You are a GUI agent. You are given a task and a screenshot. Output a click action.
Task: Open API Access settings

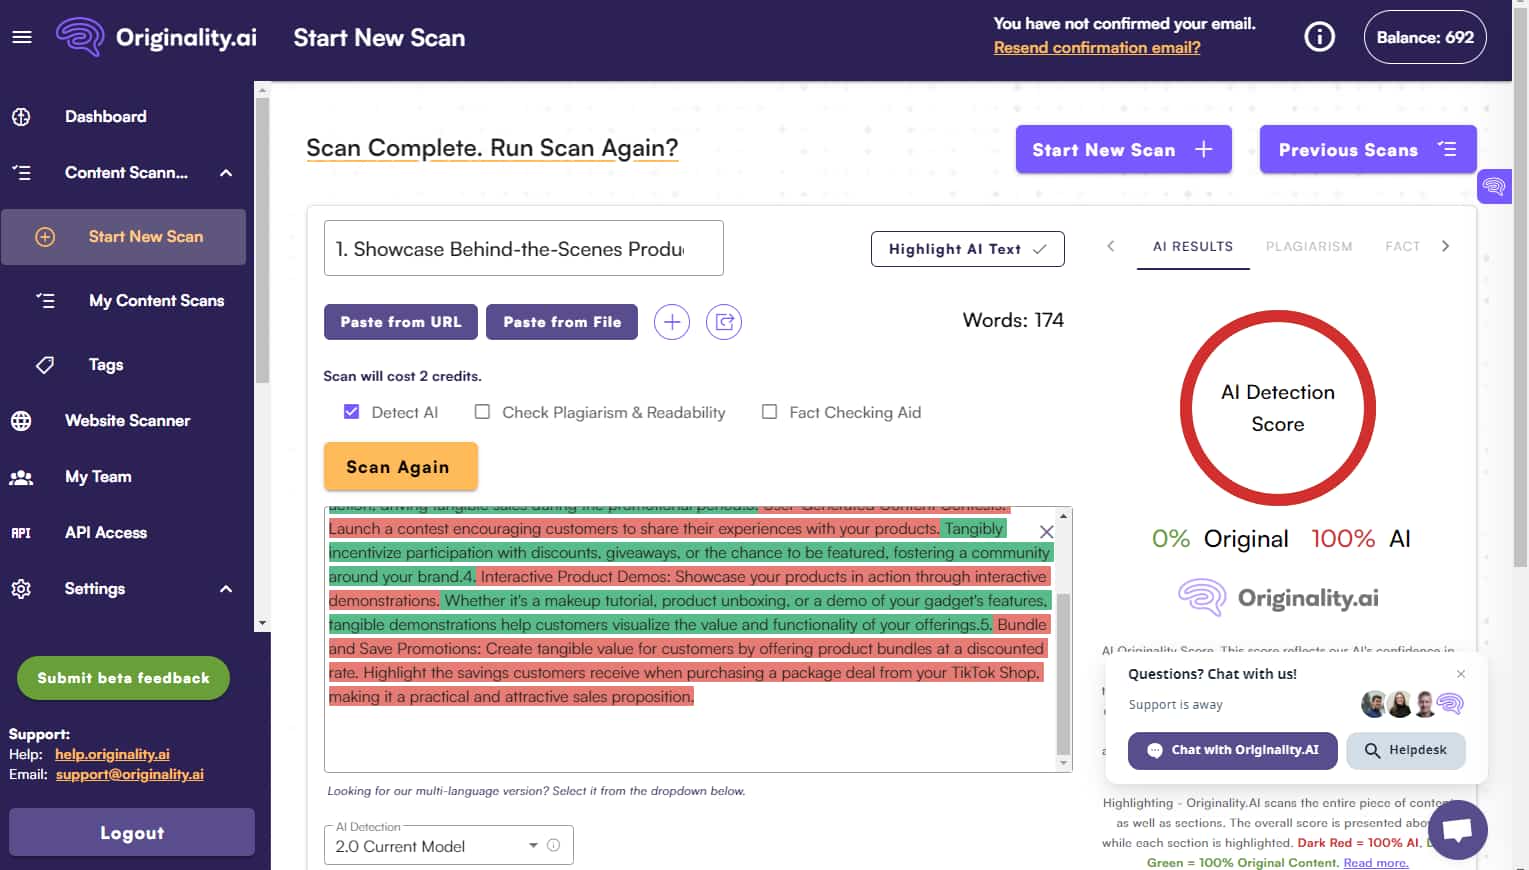[x=105, y=532]
